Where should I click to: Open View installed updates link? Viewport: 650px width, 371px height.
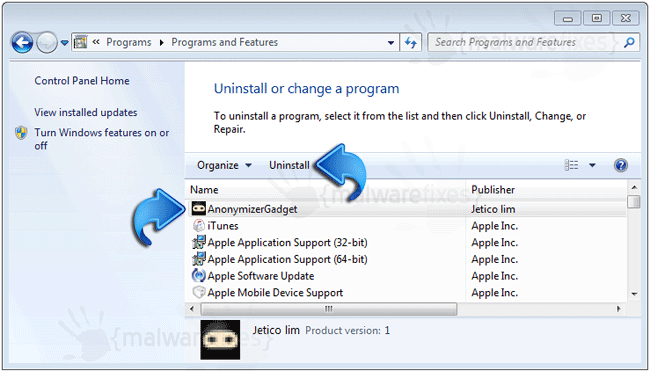tap(86, 112)
